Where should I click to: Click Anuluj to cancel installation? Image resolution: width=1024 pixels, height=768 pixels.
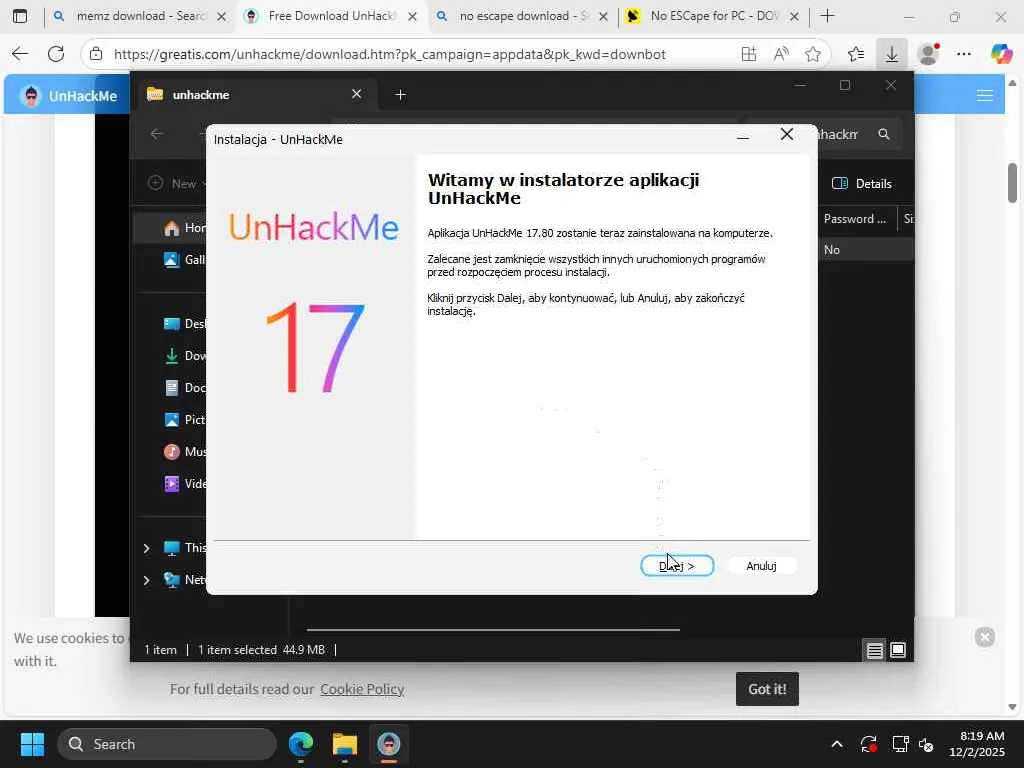(761, 566)
